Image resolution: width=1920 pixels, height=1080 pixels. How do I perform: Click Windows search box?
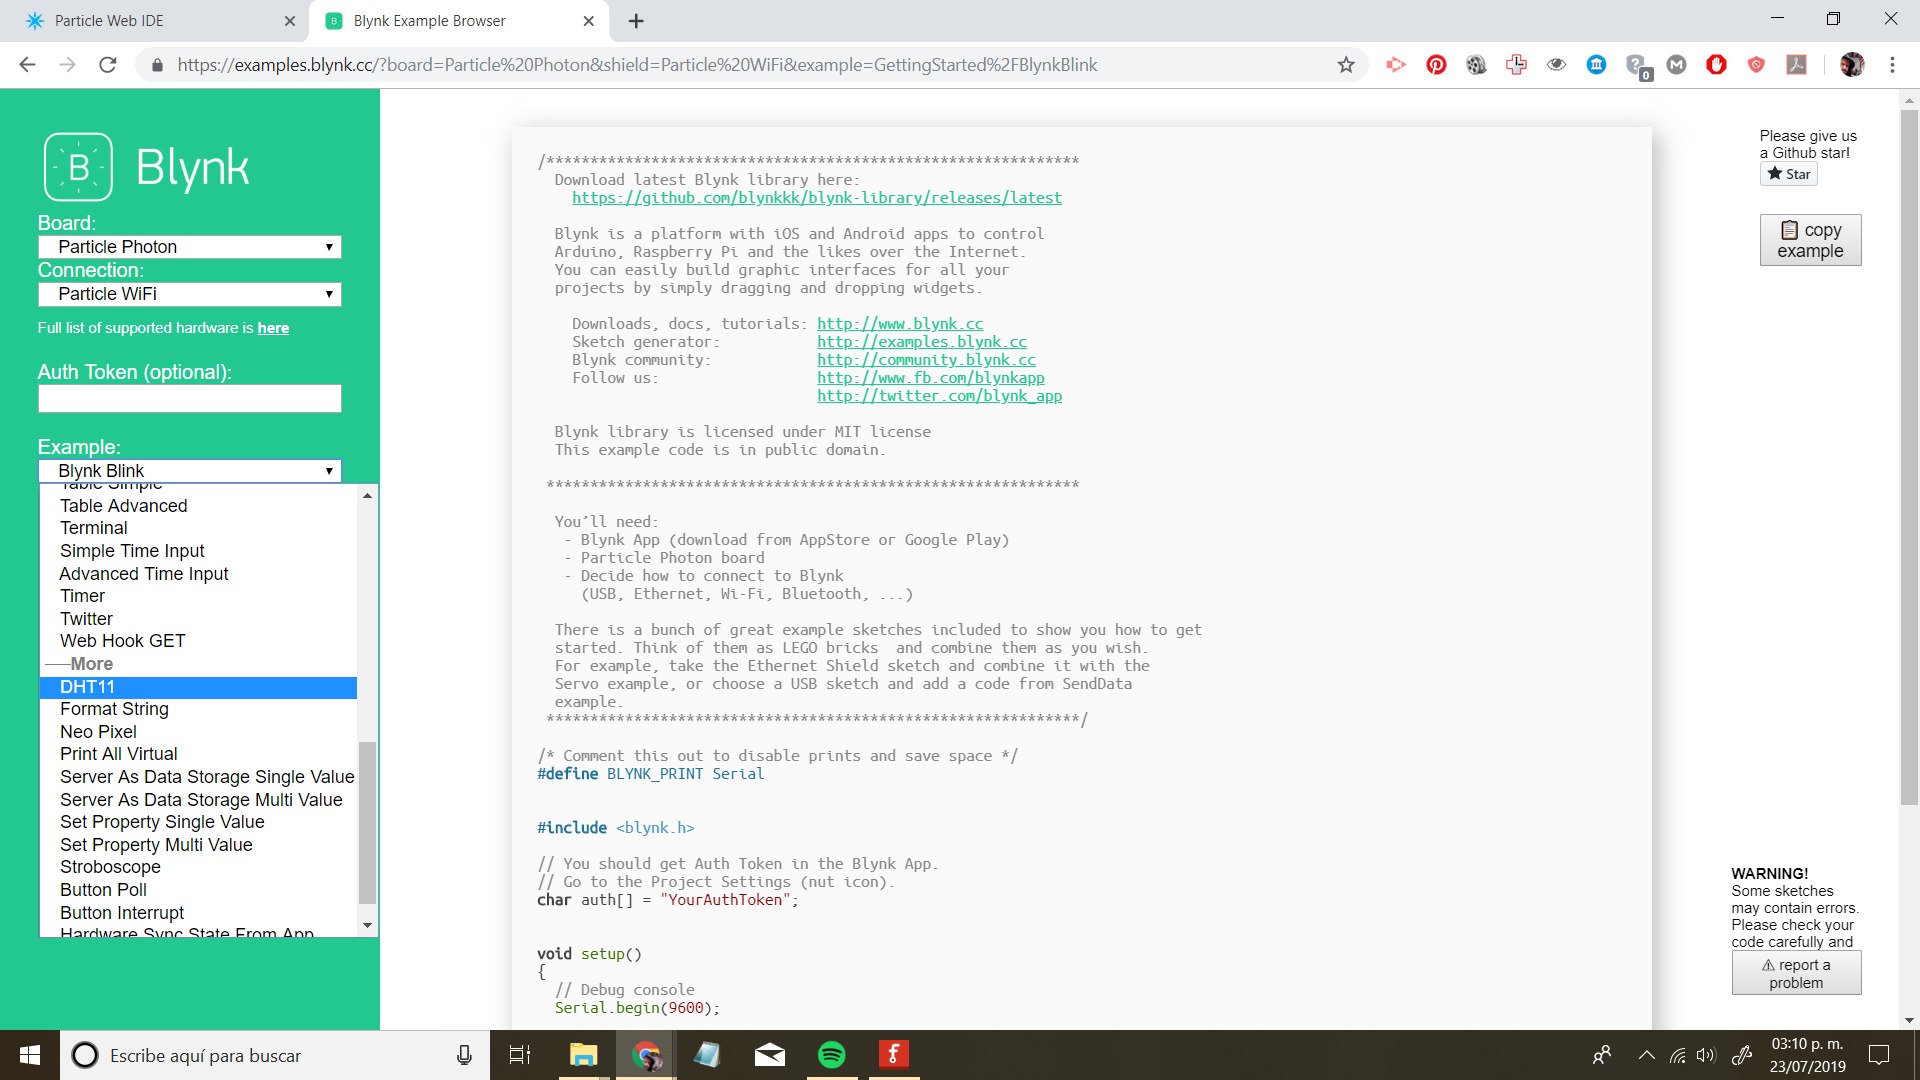click(275, 1055)
